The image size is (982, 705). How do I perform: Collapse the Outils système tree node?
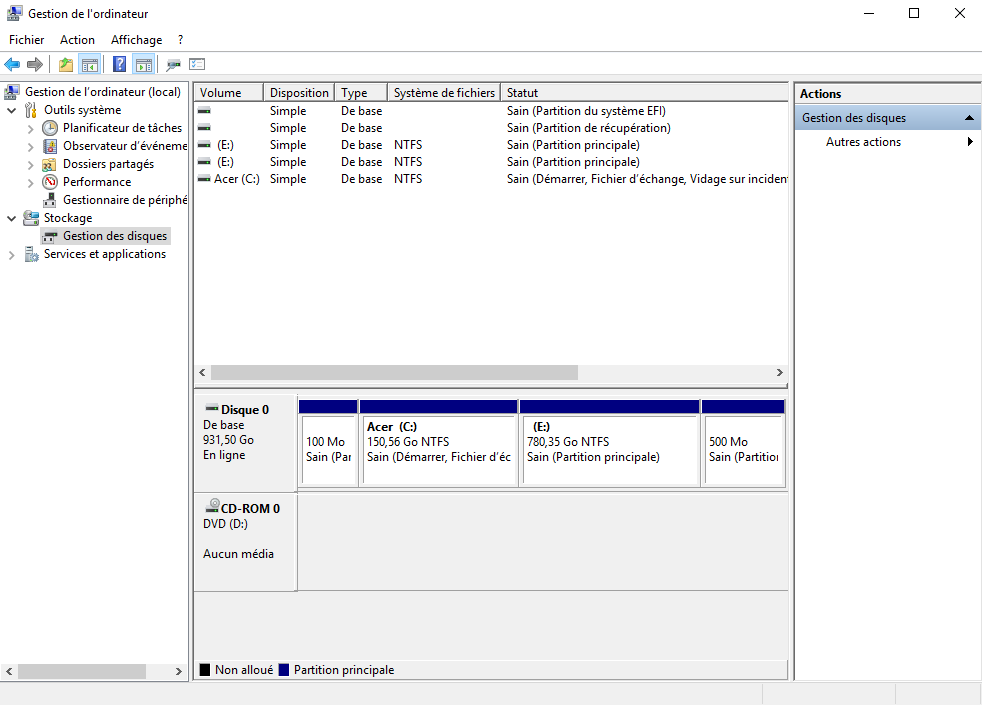pos(12,110)
